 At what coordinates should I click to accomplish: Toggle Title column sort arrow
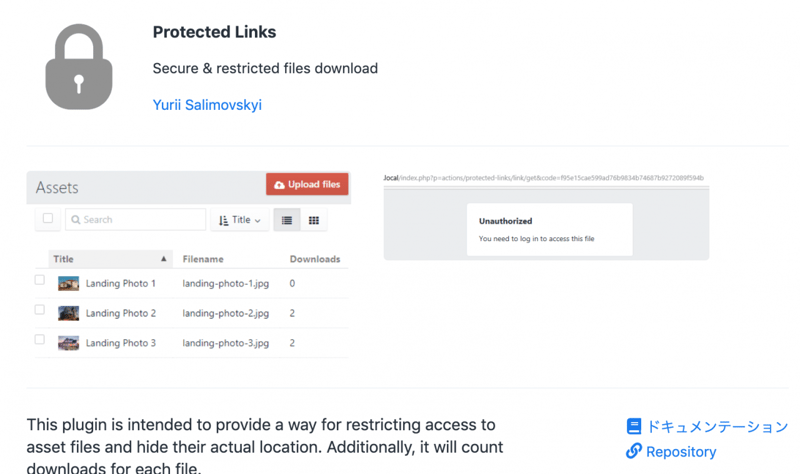pyautogui.click(x=164, y=259)
